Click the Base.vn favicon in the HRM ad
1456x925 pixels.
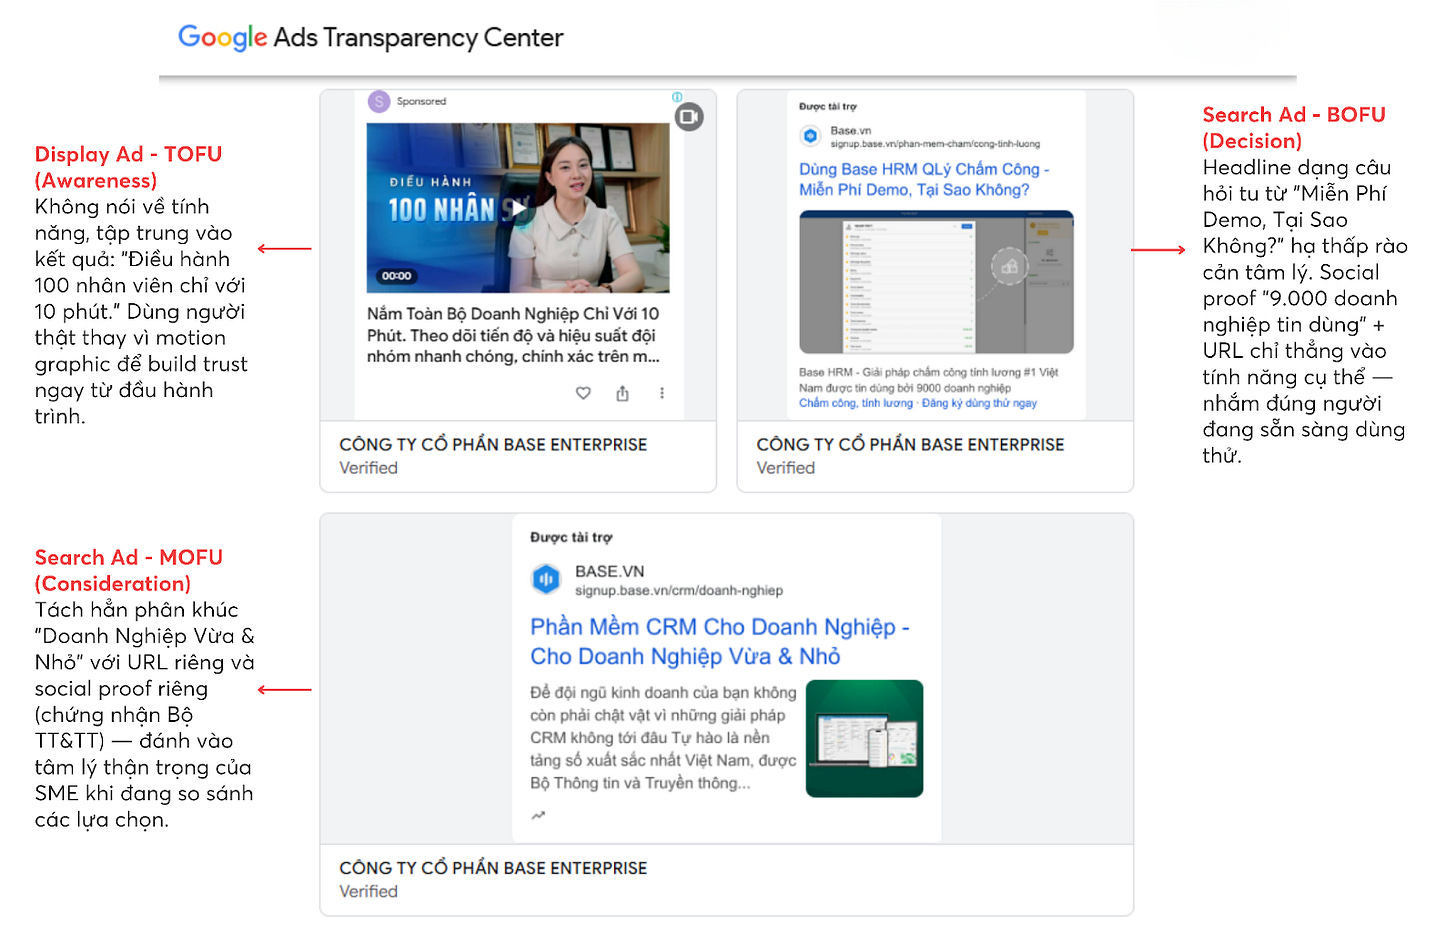(810, 136)
